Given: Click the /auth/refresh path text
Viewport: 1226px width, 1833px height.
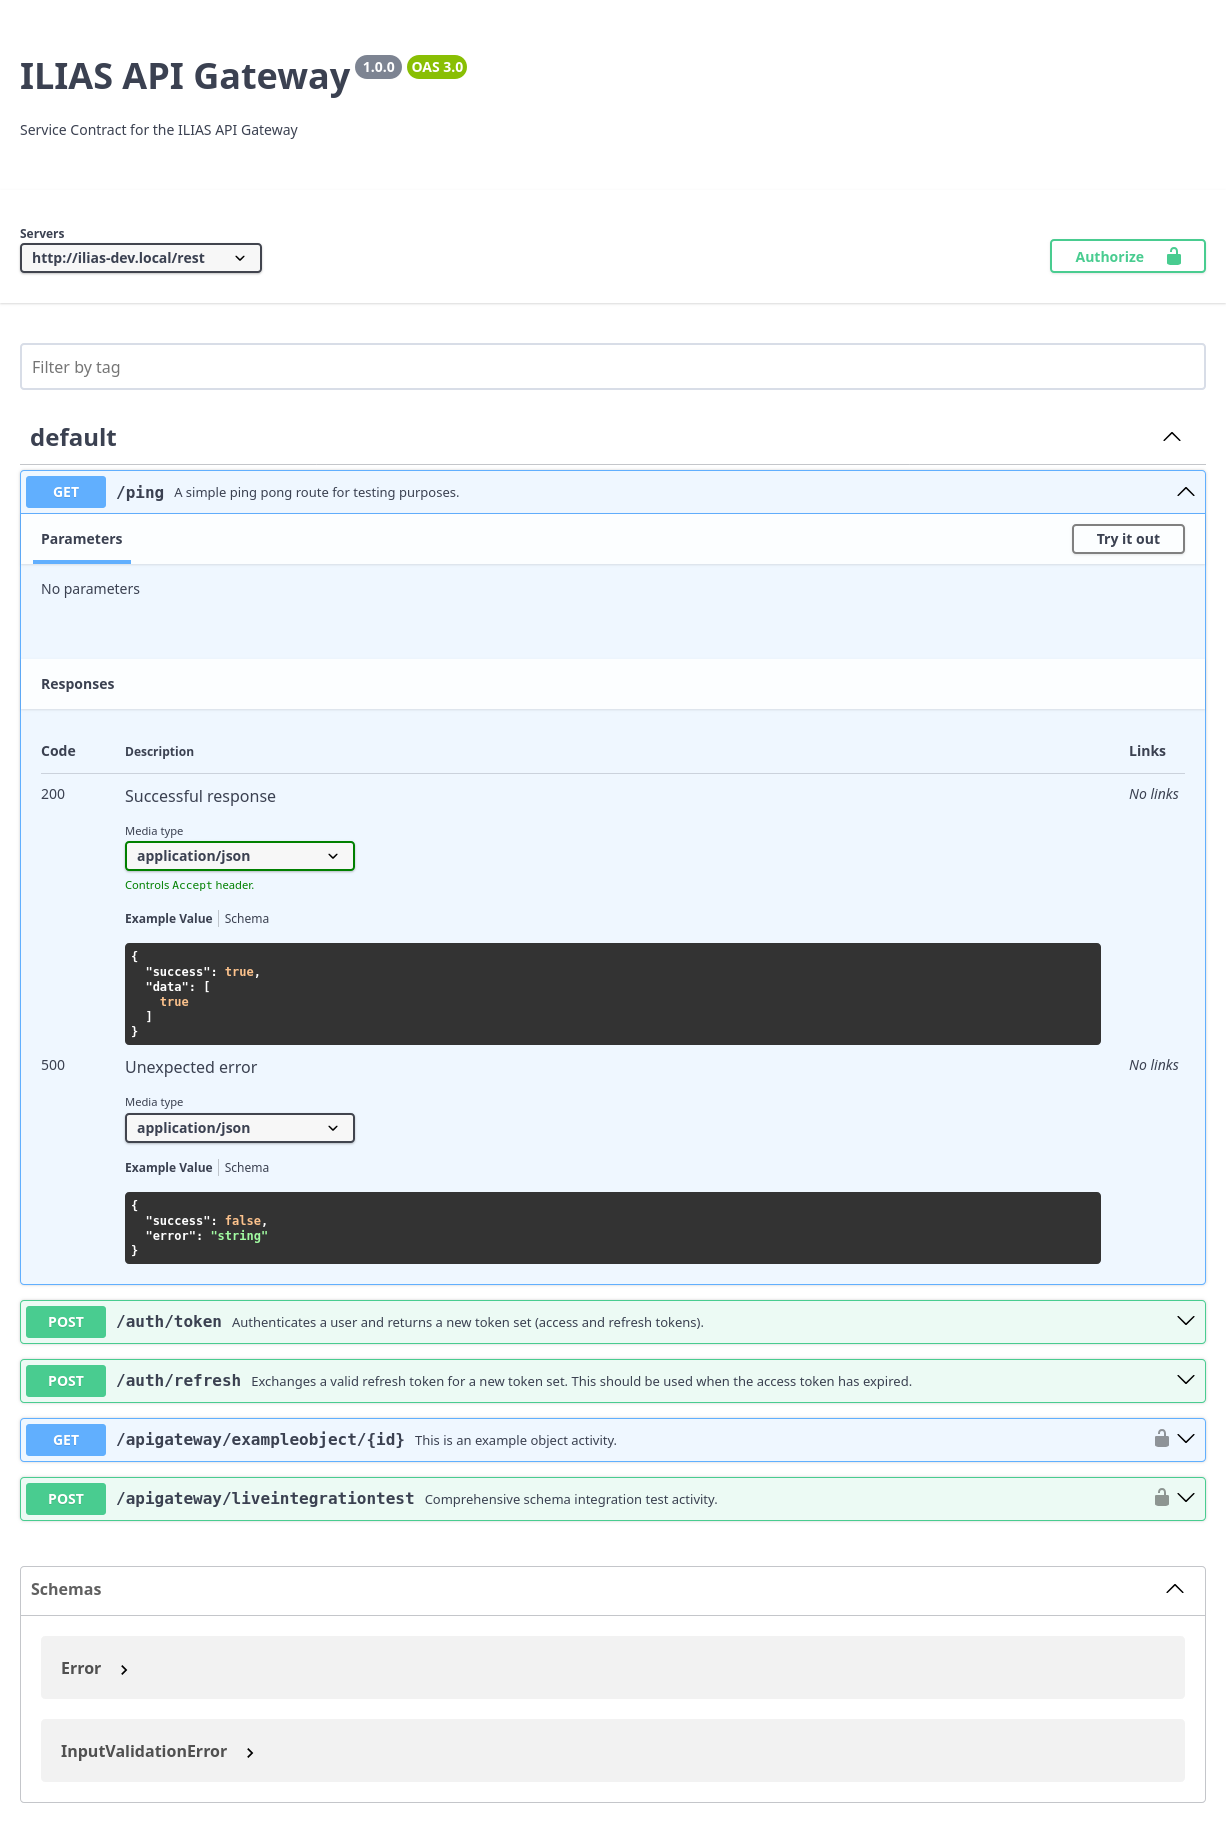Looking at the screenshot, I should (x=179, y=1381).
